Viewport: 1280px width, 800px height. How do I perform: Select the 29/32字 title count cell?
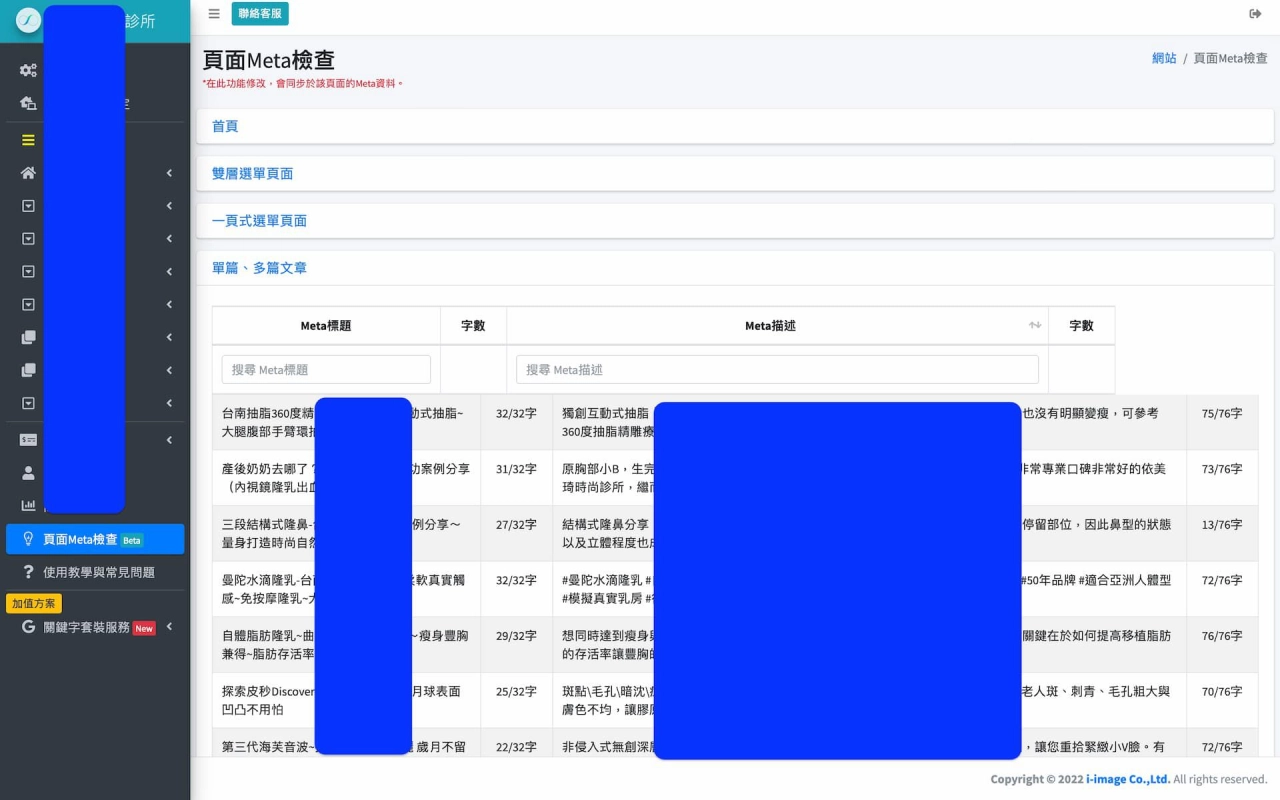(x=516, y=645)
